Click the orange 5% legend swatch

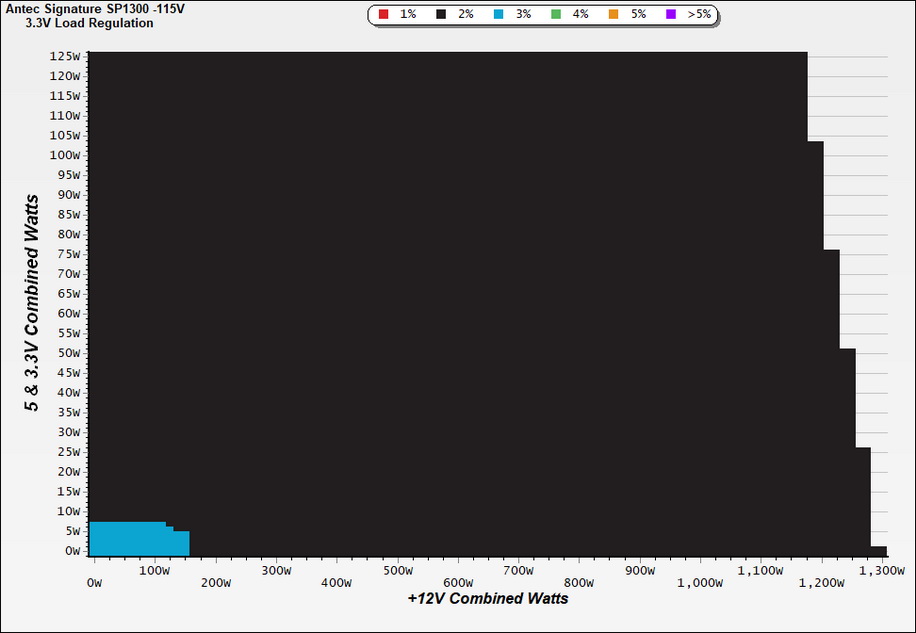click(613, 15)
